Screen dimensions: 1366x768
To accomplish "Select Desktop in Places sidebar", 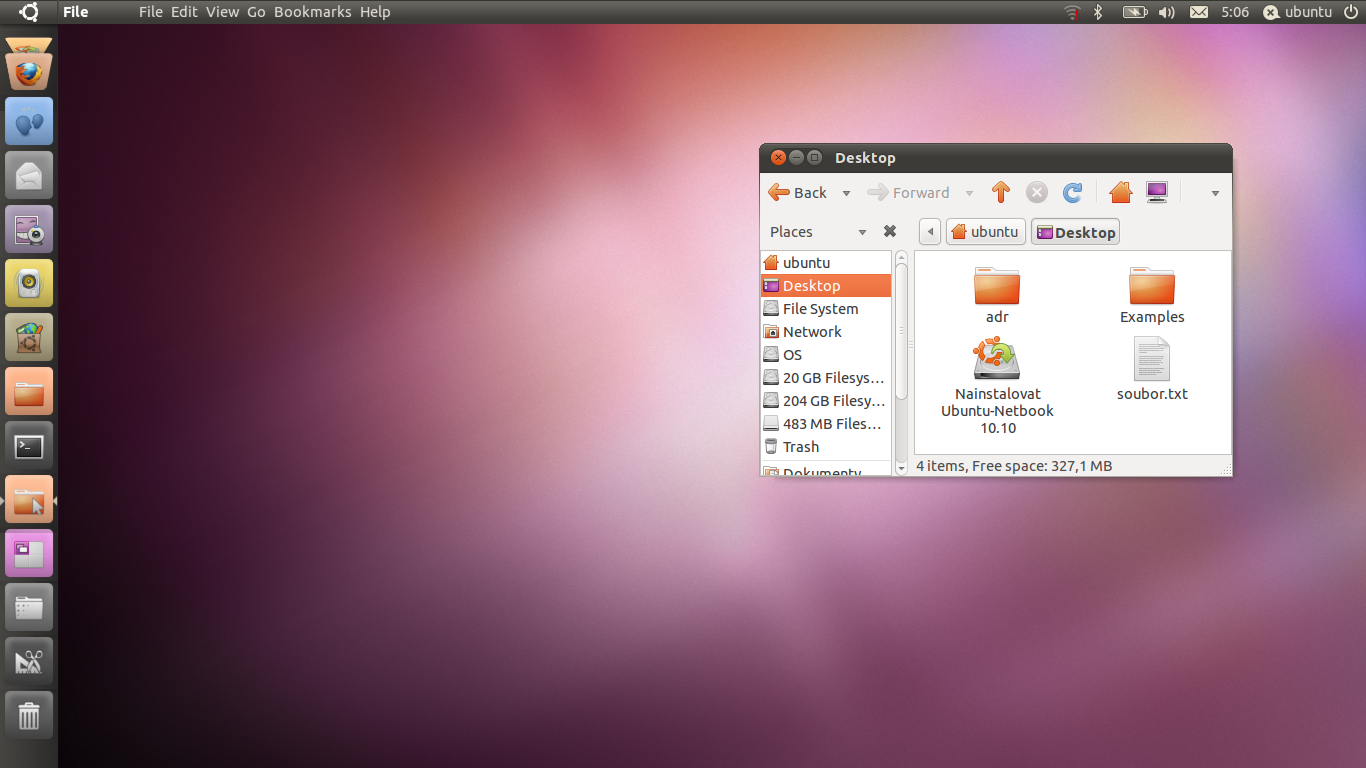I will click(x=826, y=285).
